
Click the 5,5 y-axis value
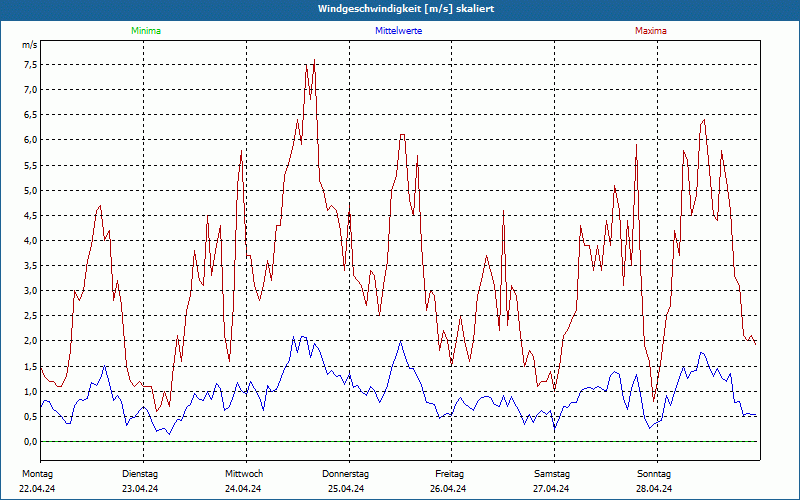pos(30,165)
